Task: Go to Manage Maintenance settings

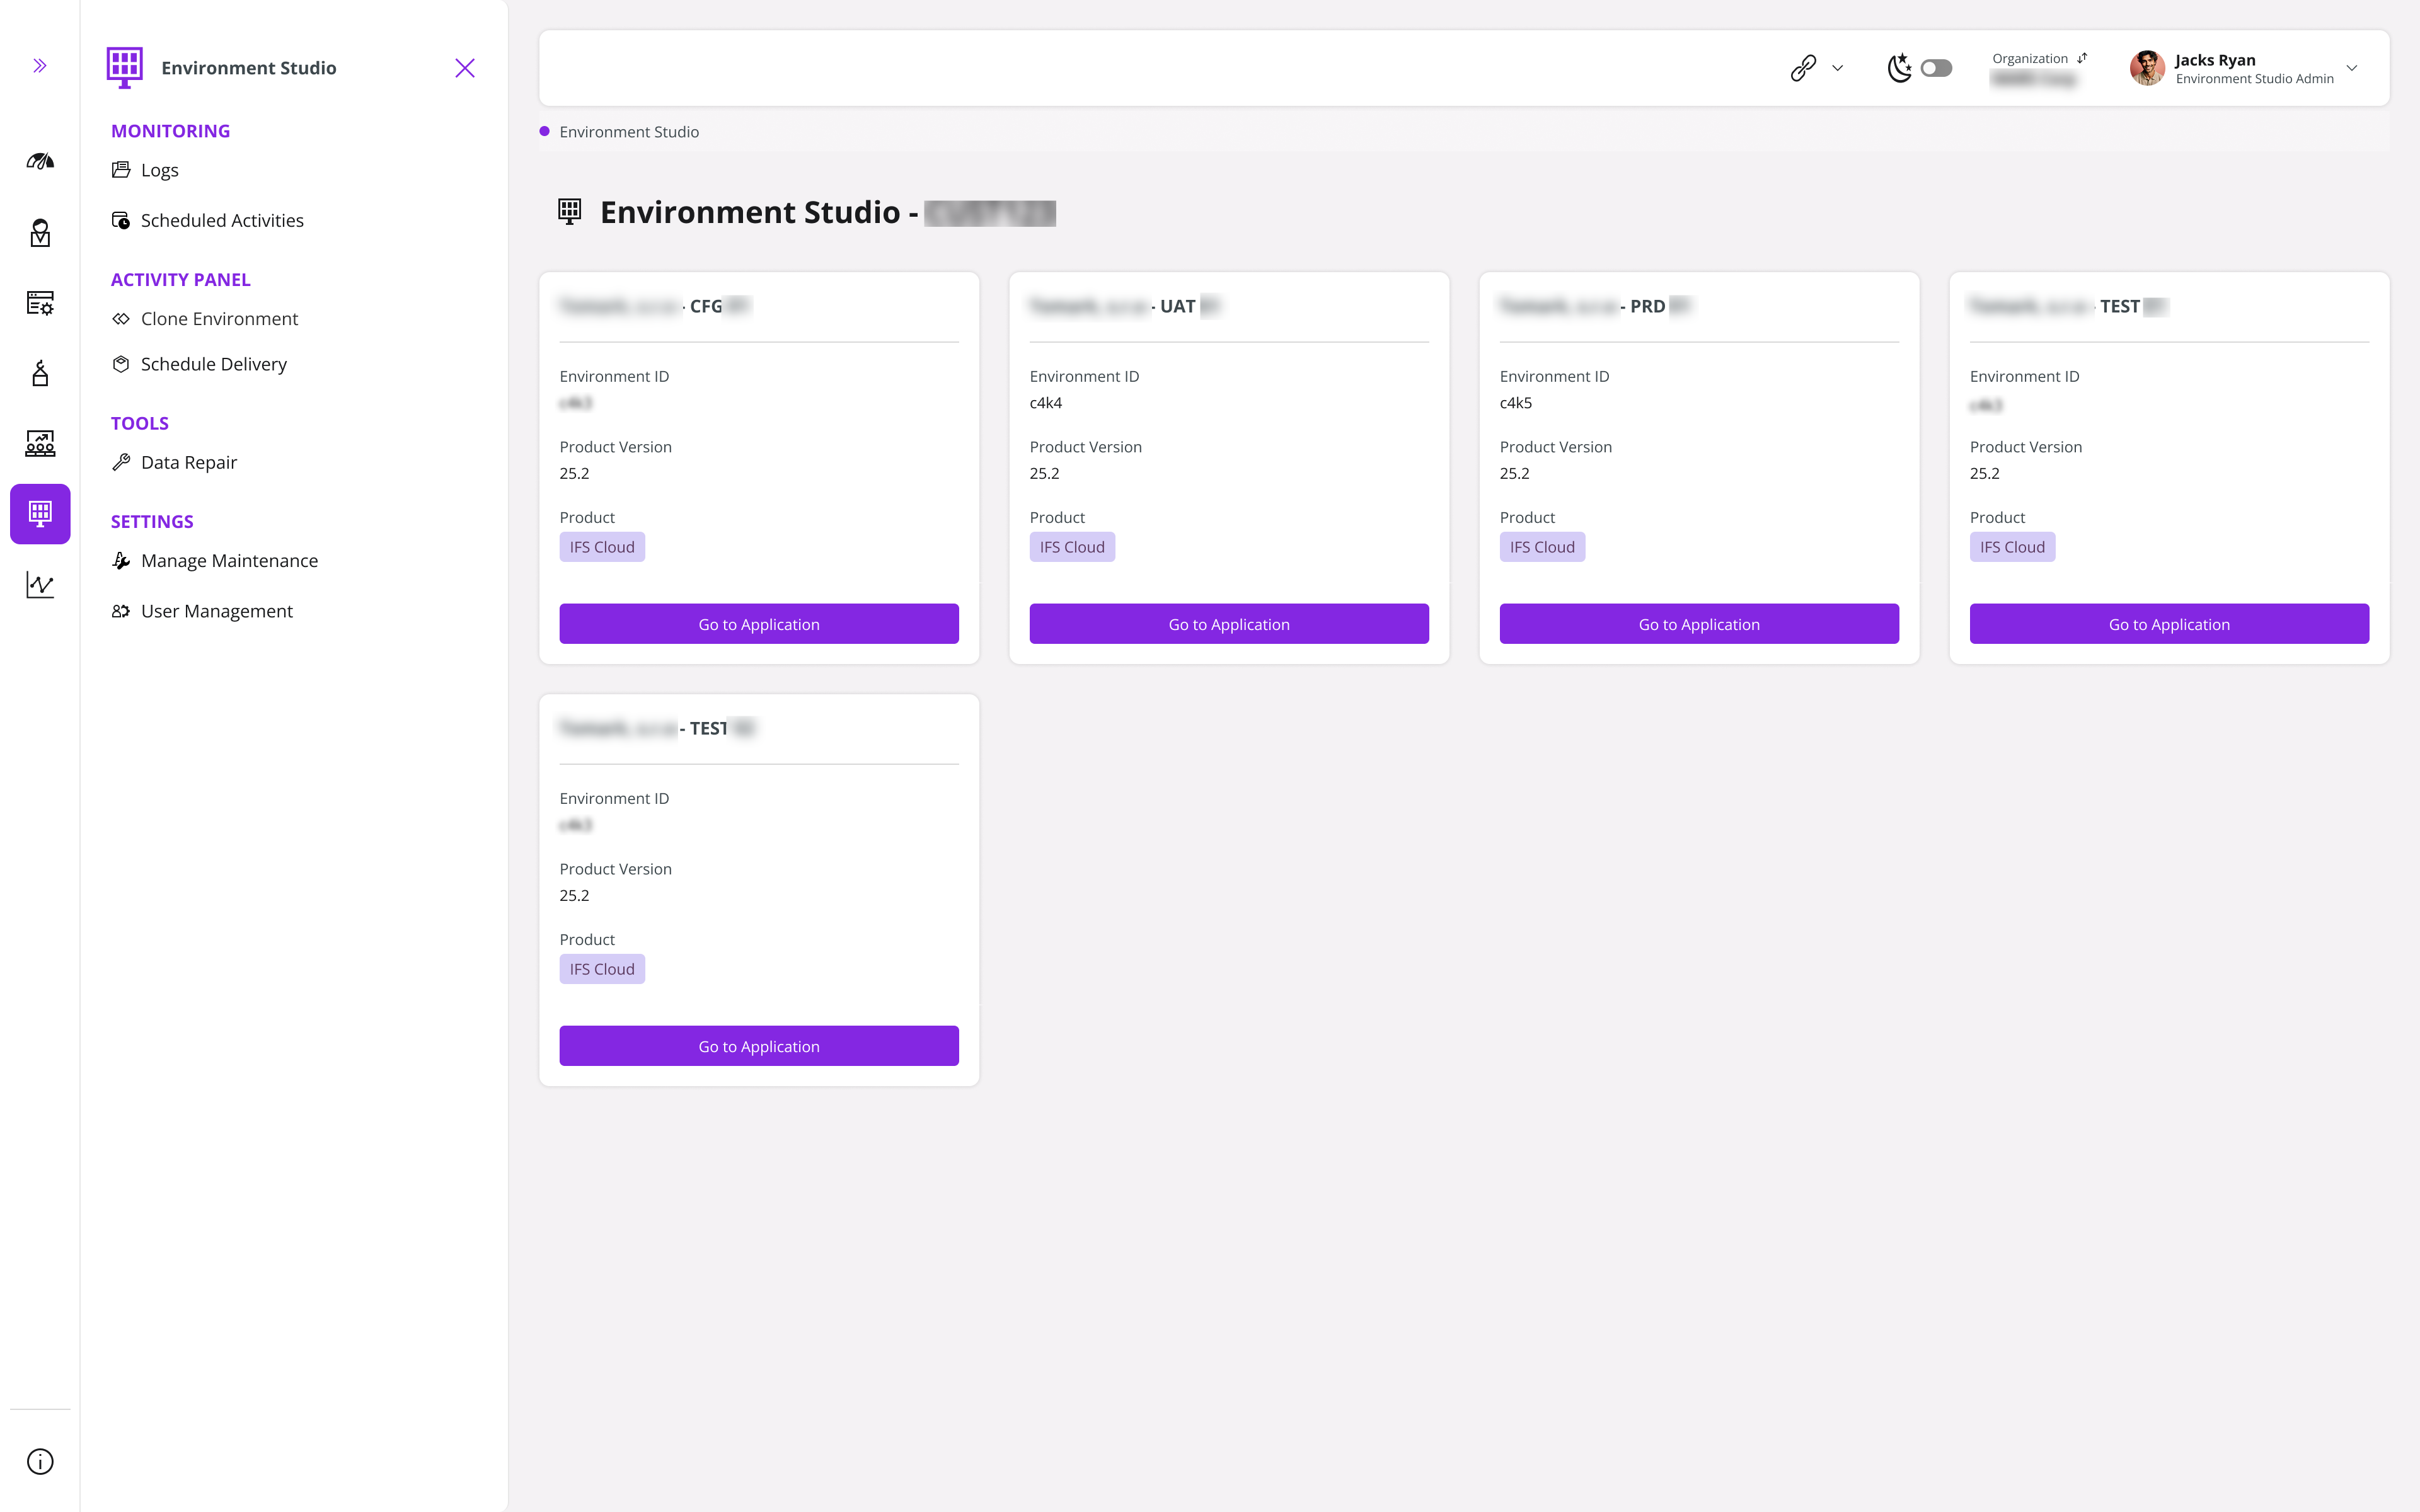Action: (x=229, y=561)
